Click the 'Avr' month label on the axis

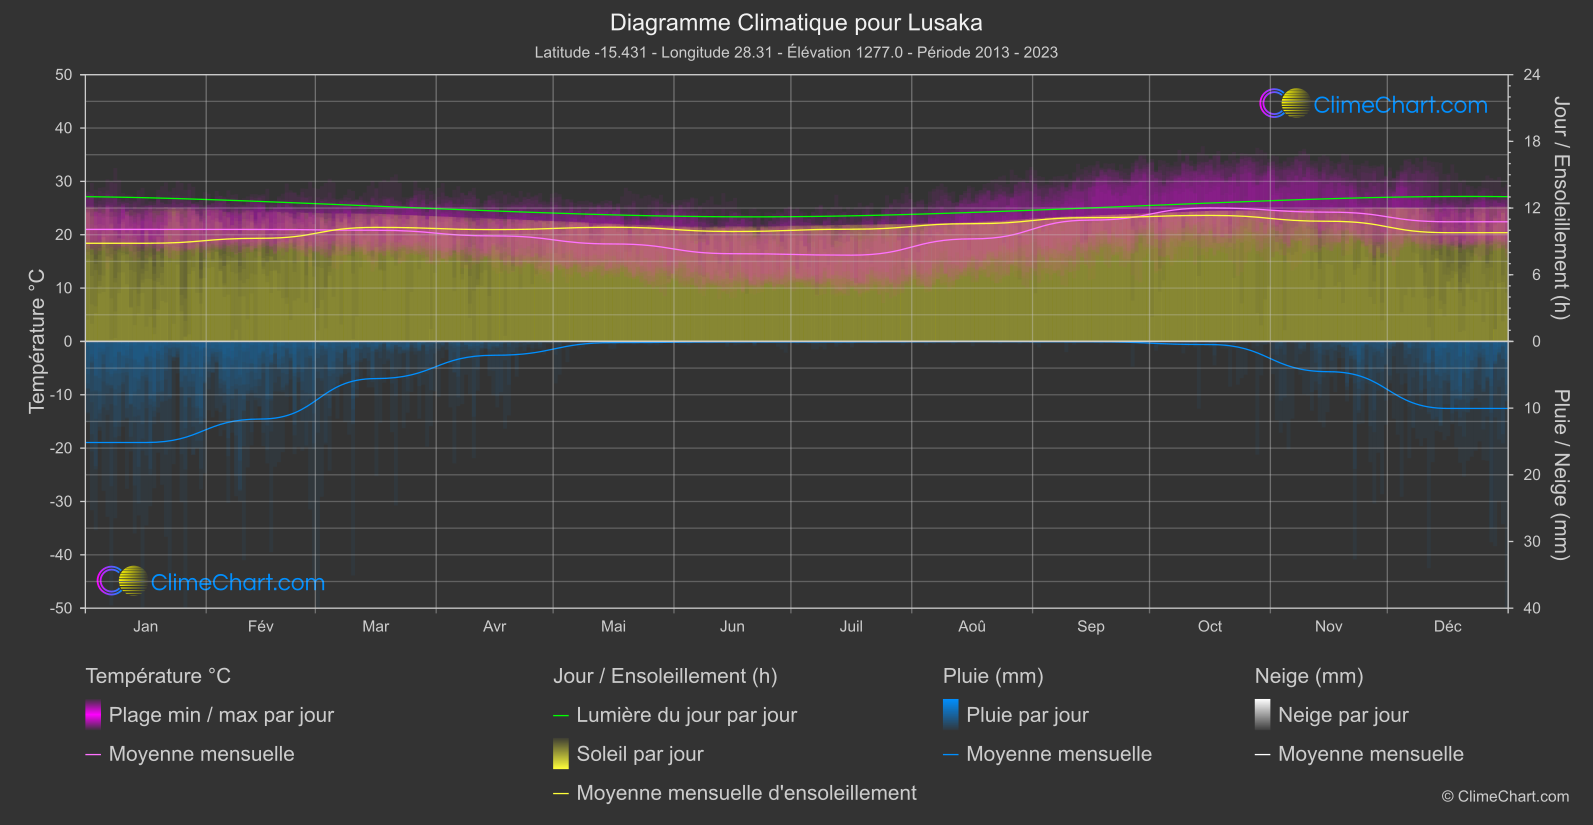point(495,626)
